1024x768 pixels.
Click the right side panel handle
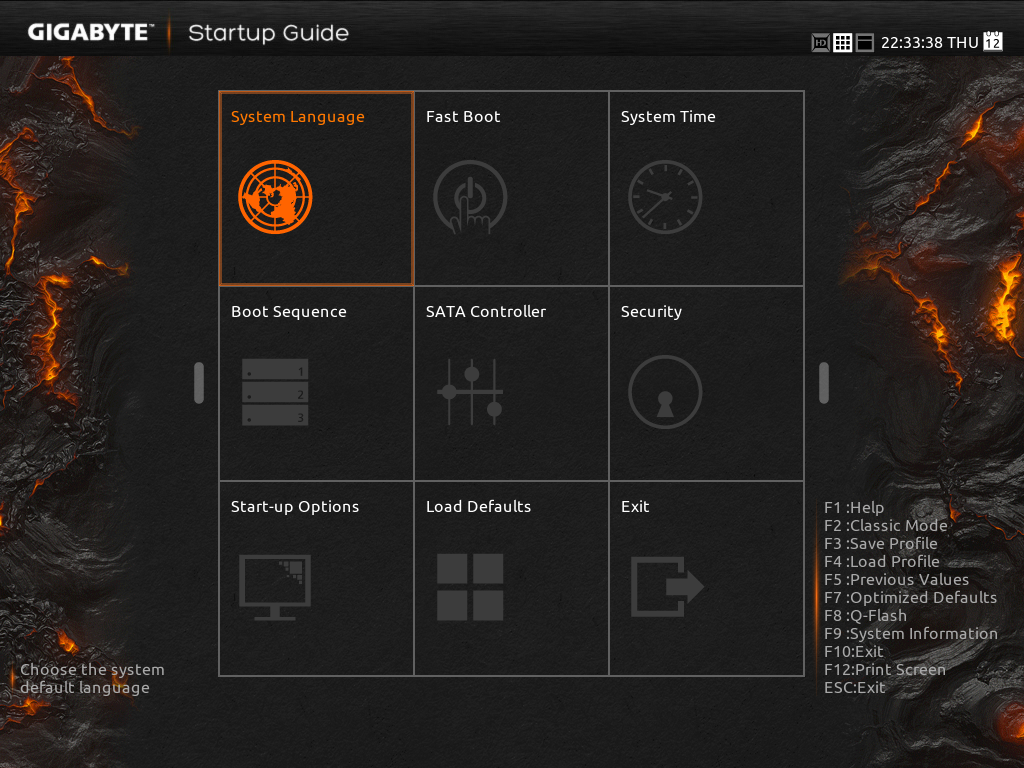click(824, 383)
